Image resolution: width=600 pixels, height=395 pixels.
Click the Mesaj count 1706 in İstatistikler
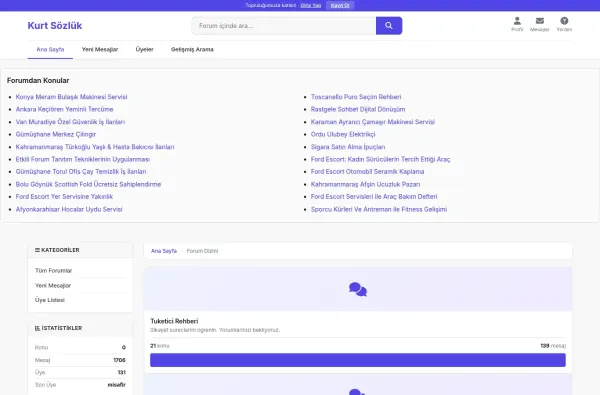[119, 360]
